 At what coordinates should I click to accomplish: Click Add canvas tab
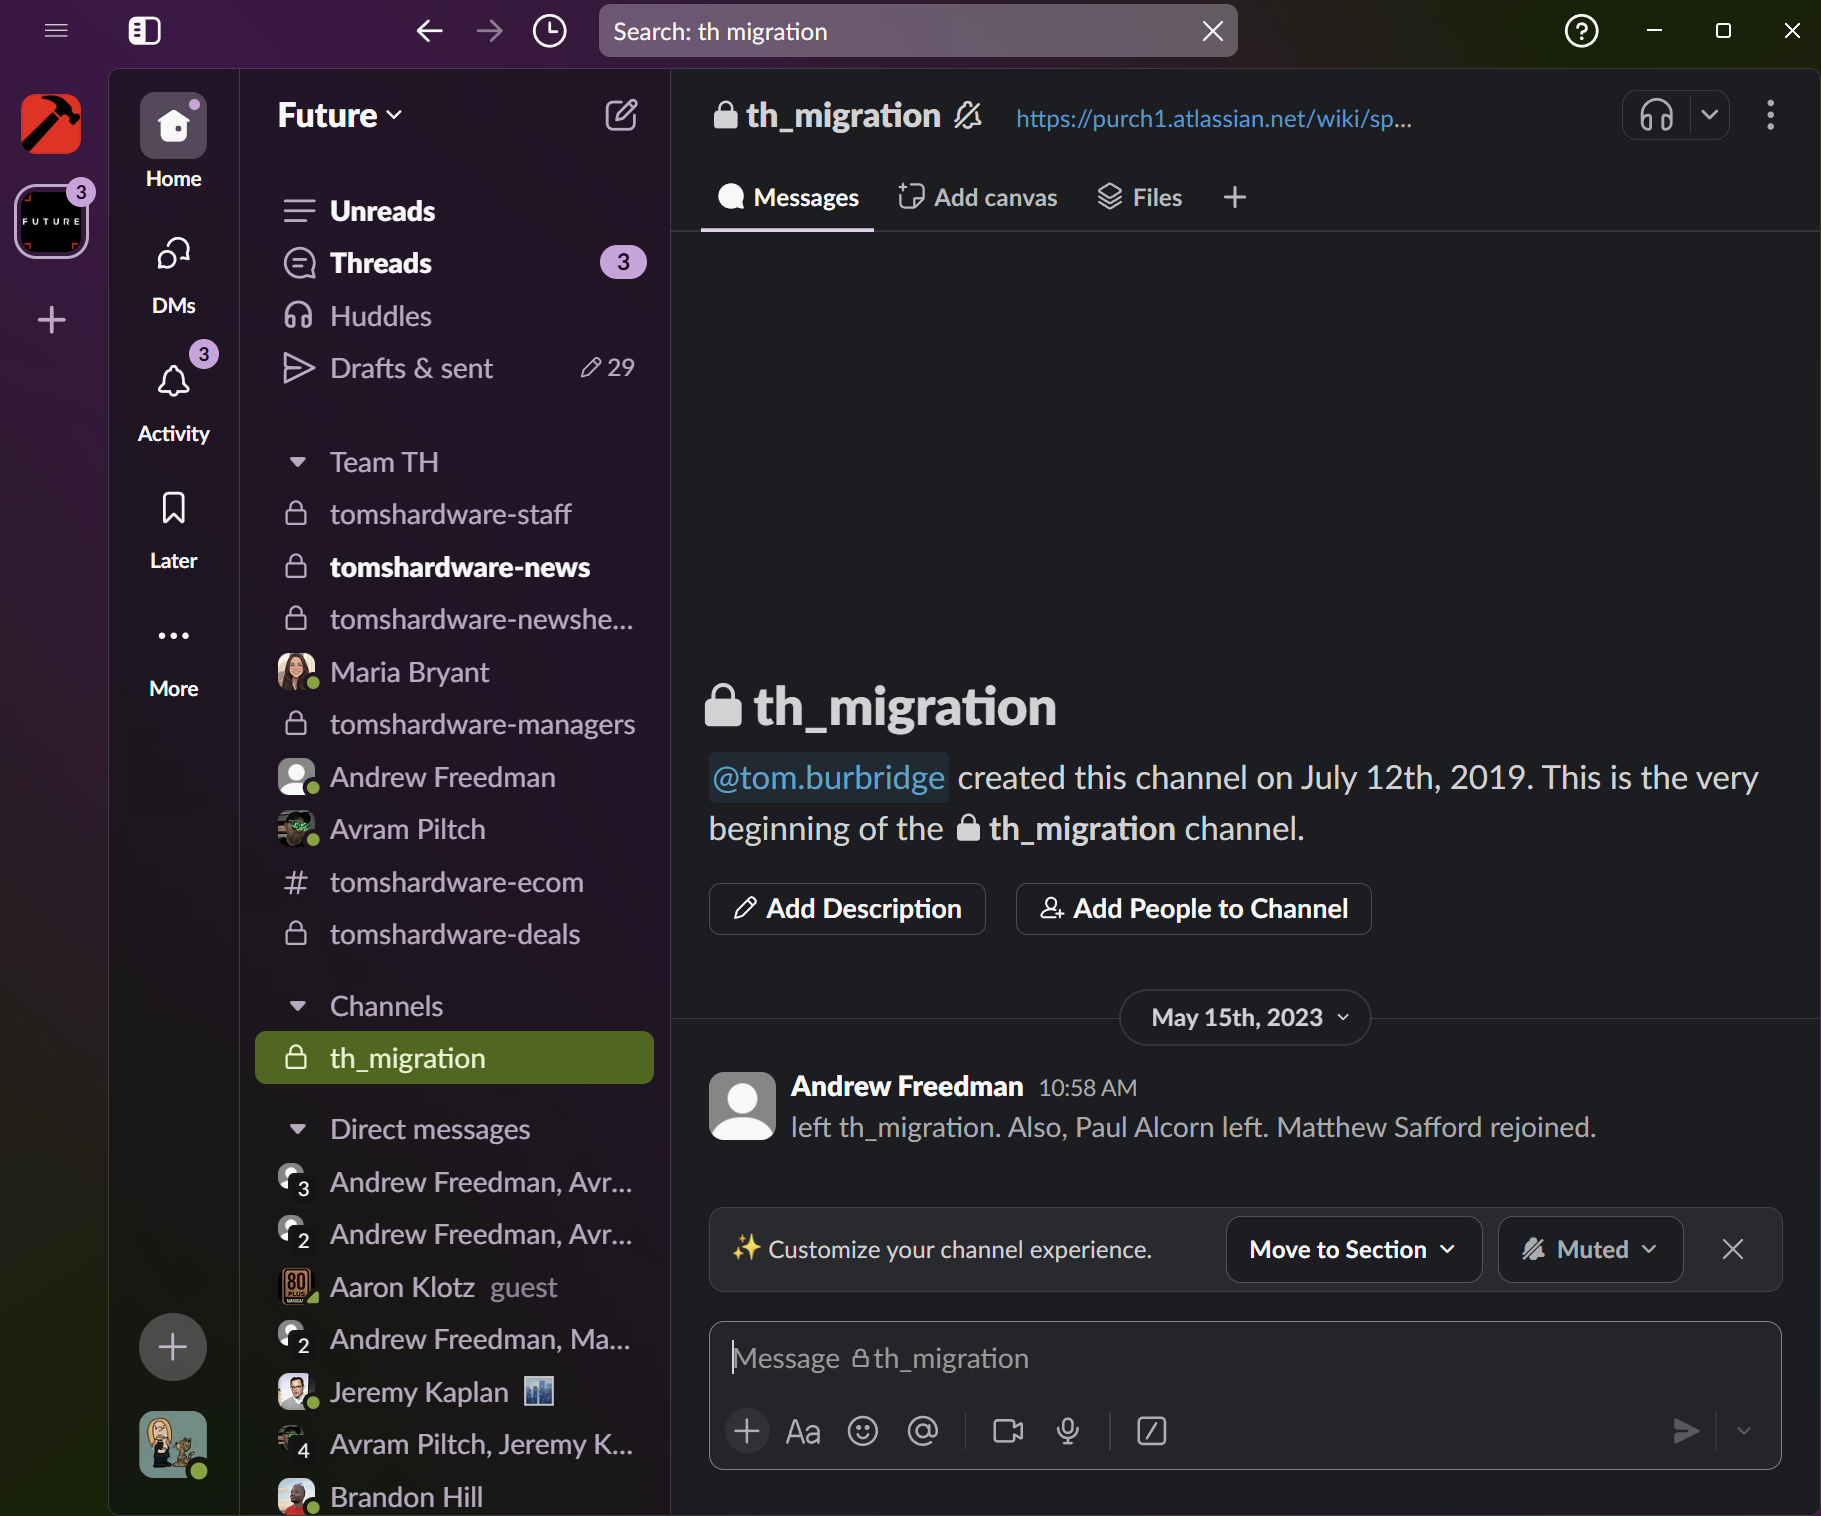click(977, 198)
